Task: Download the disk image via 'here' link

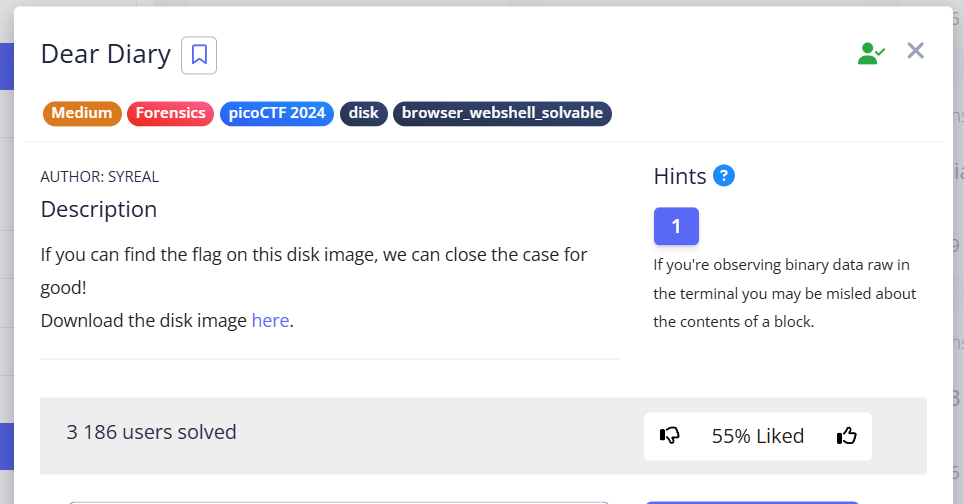Action: 270,321
